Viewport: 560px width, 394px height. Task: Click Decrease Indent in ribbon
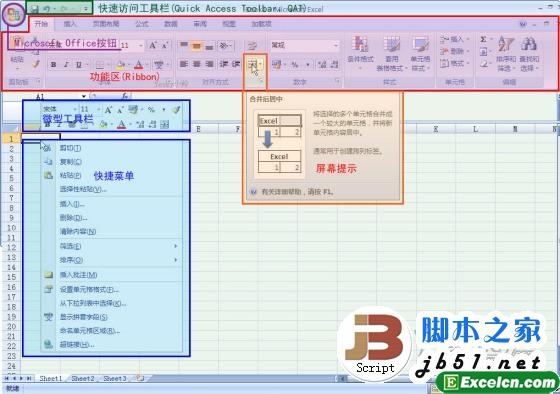click(x=223, y=64)
